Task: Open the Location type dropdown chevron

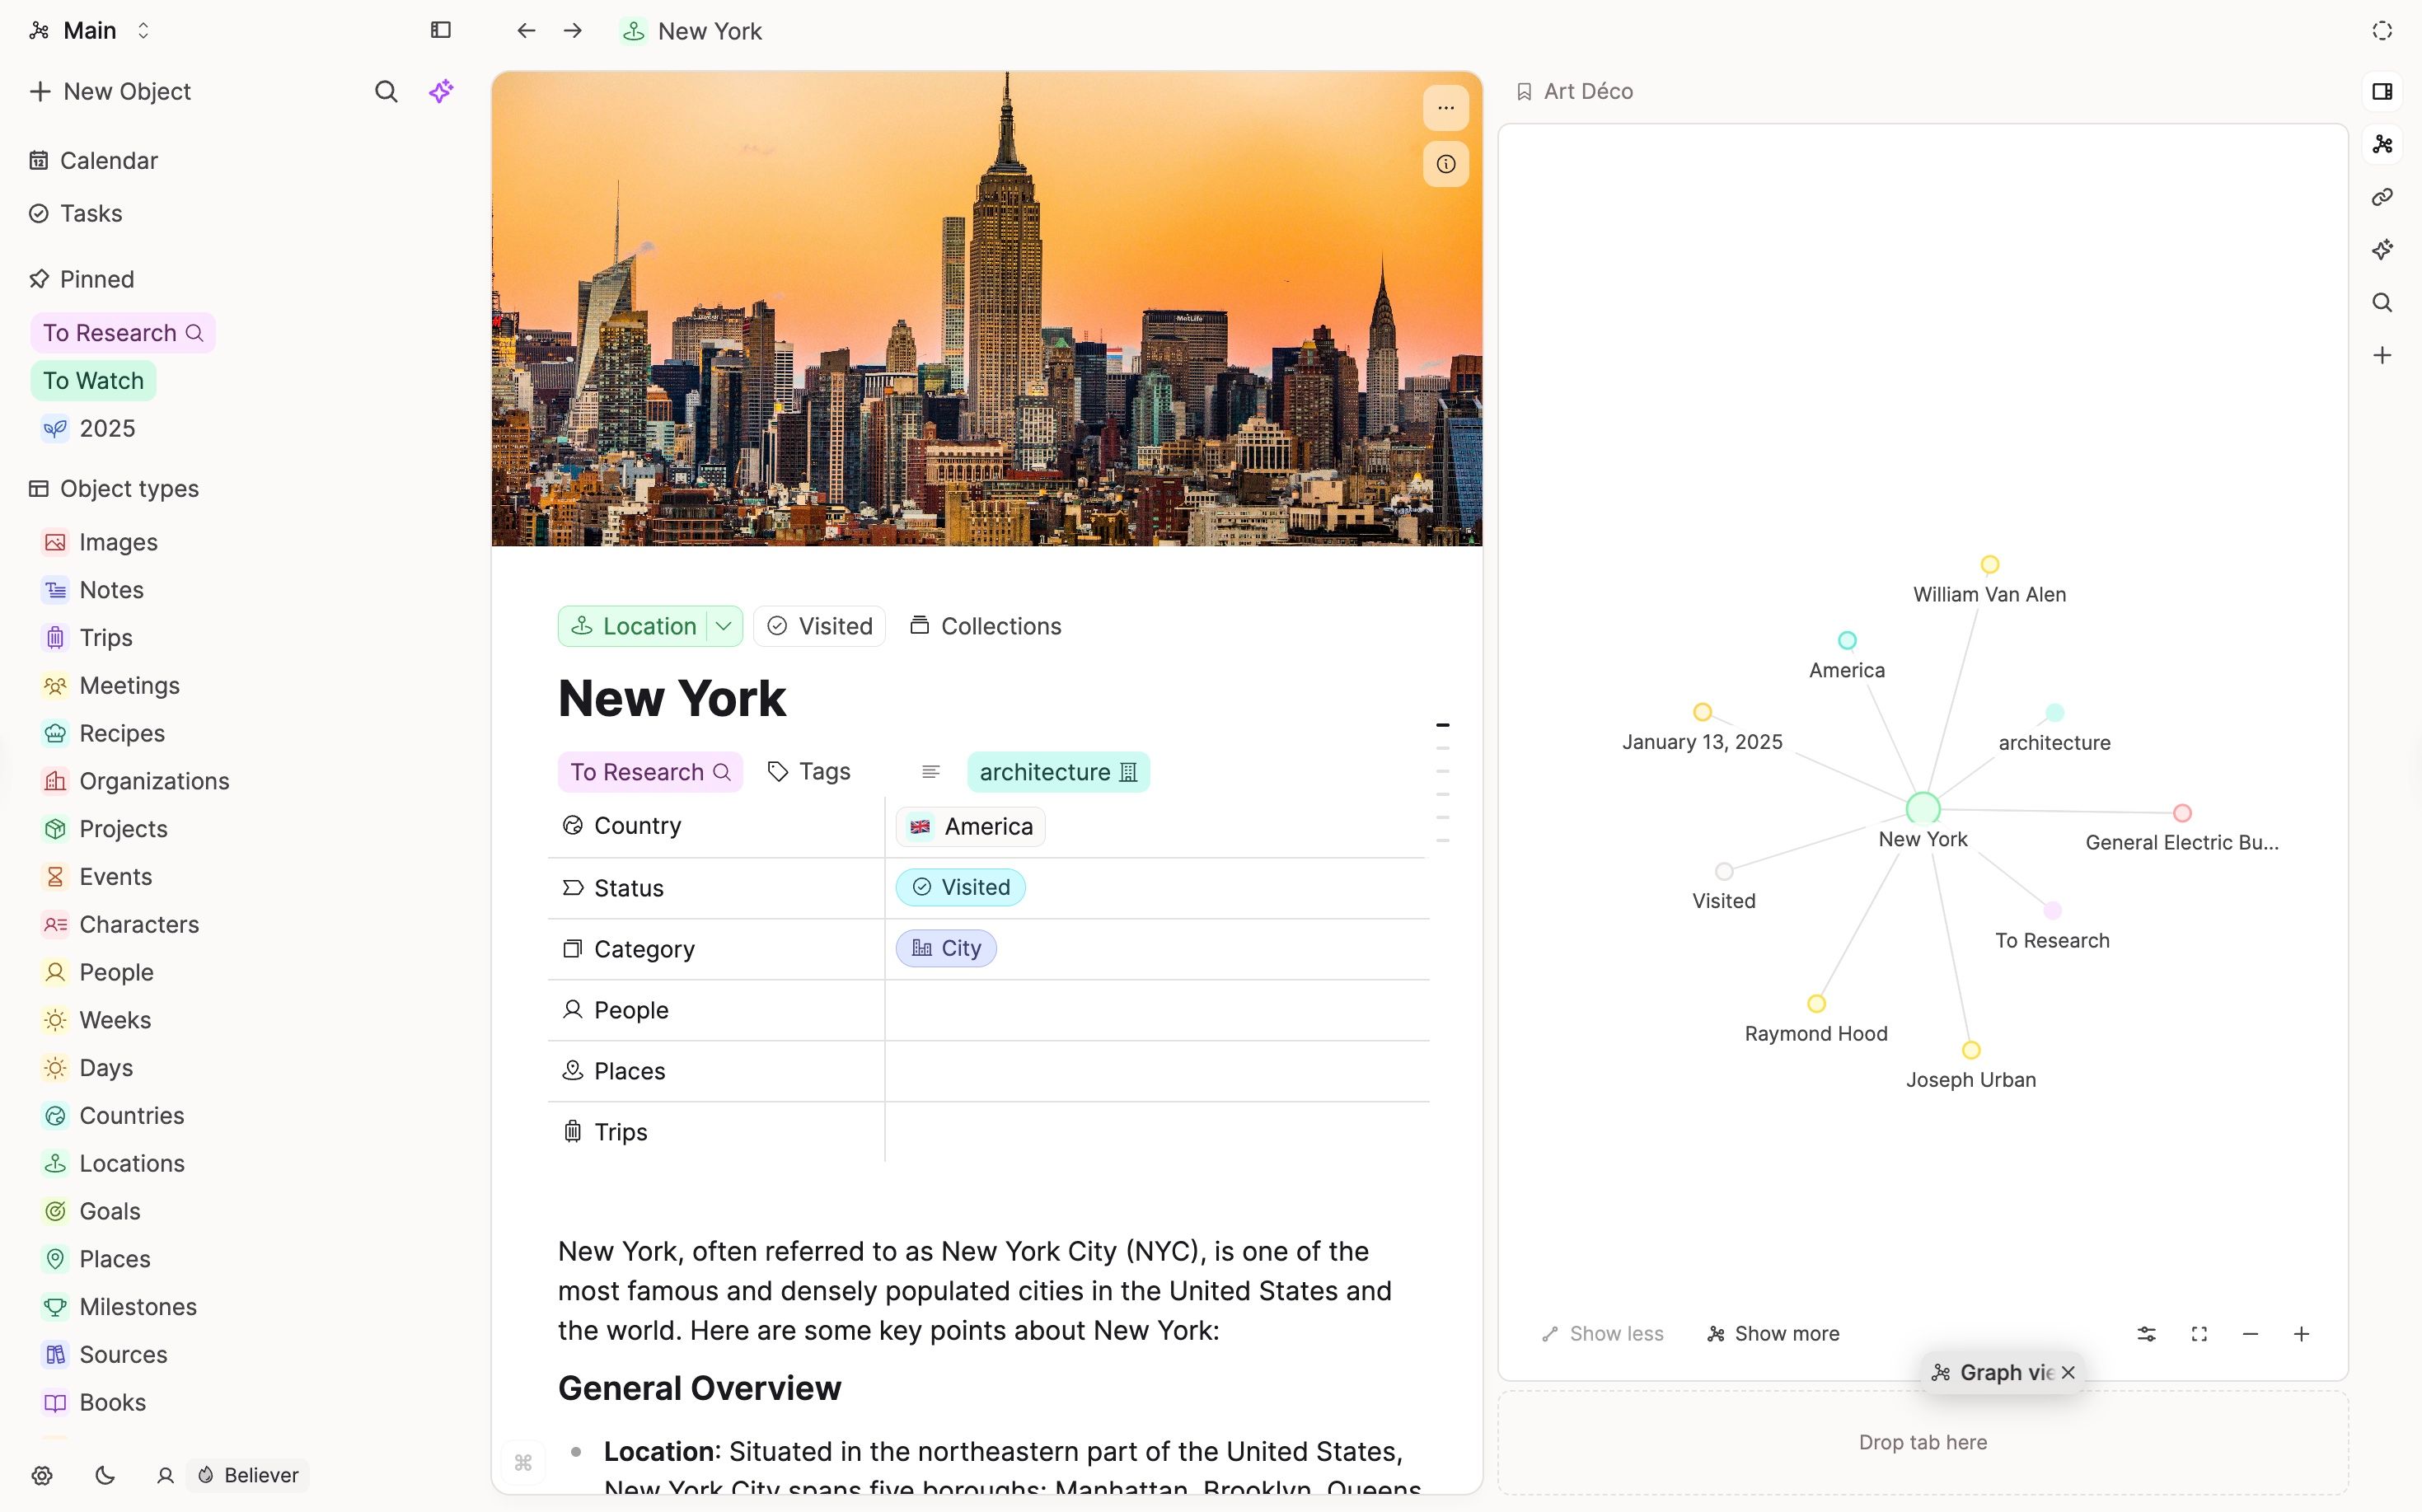Action: [x=724, y=626]
